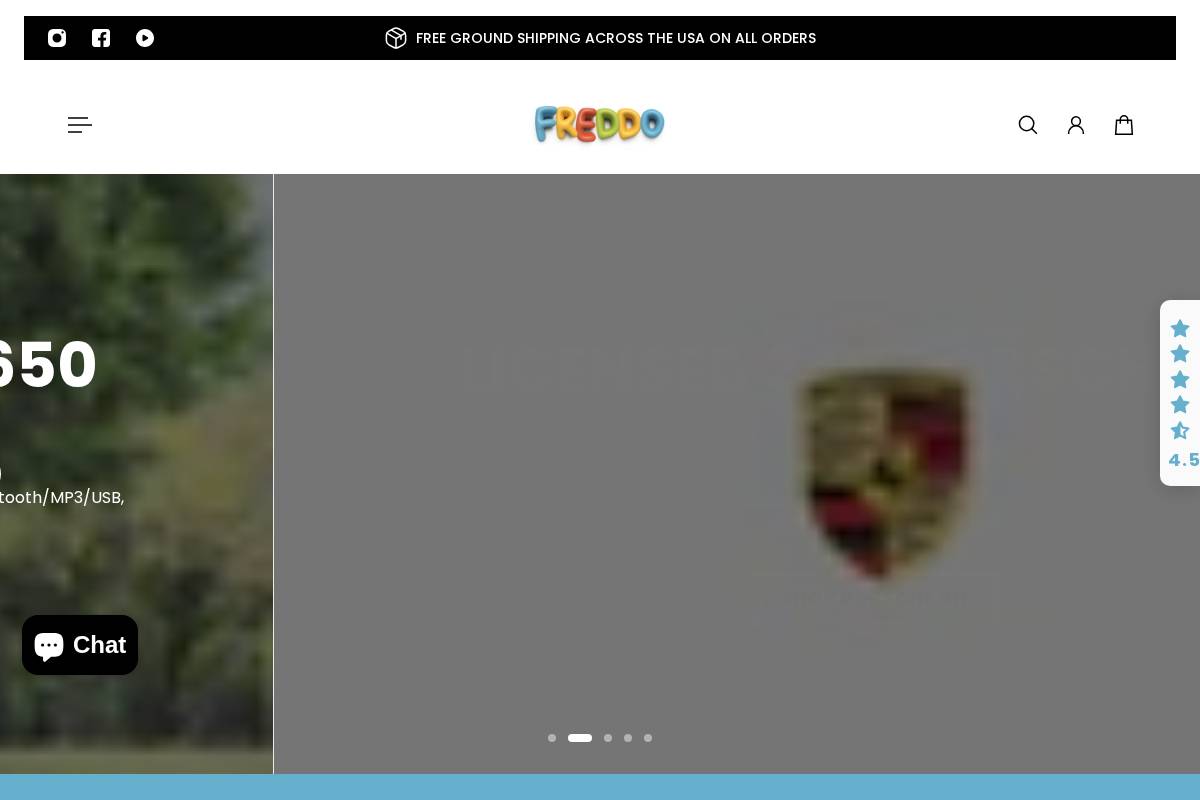1200x800 pixels.
Task: Click the active slide progress indicator
Action: pos(580,738)
